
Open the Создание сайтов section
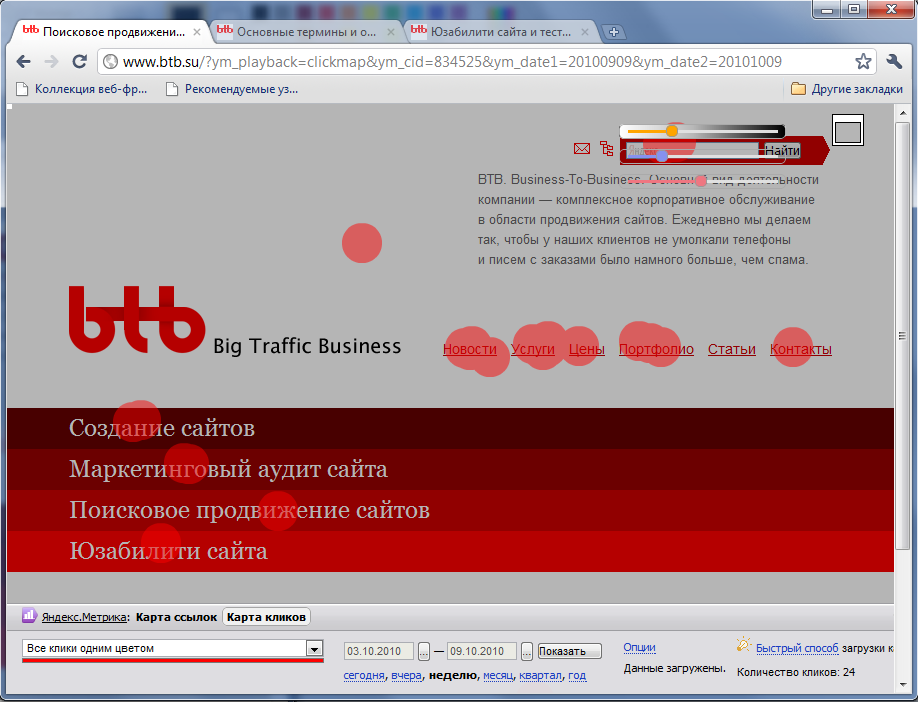[162, 428]
